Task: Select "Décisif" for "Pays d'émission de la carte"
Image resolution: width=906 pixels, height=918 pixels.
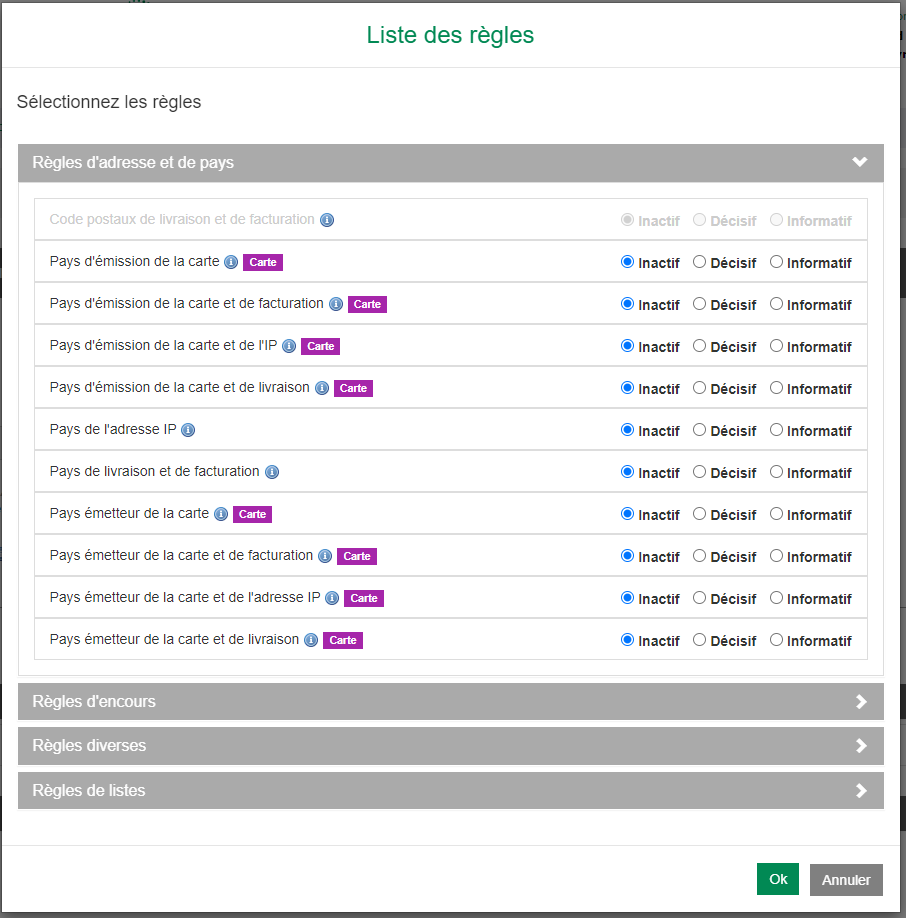Action: pyautogui.click(x=698, y=262)
